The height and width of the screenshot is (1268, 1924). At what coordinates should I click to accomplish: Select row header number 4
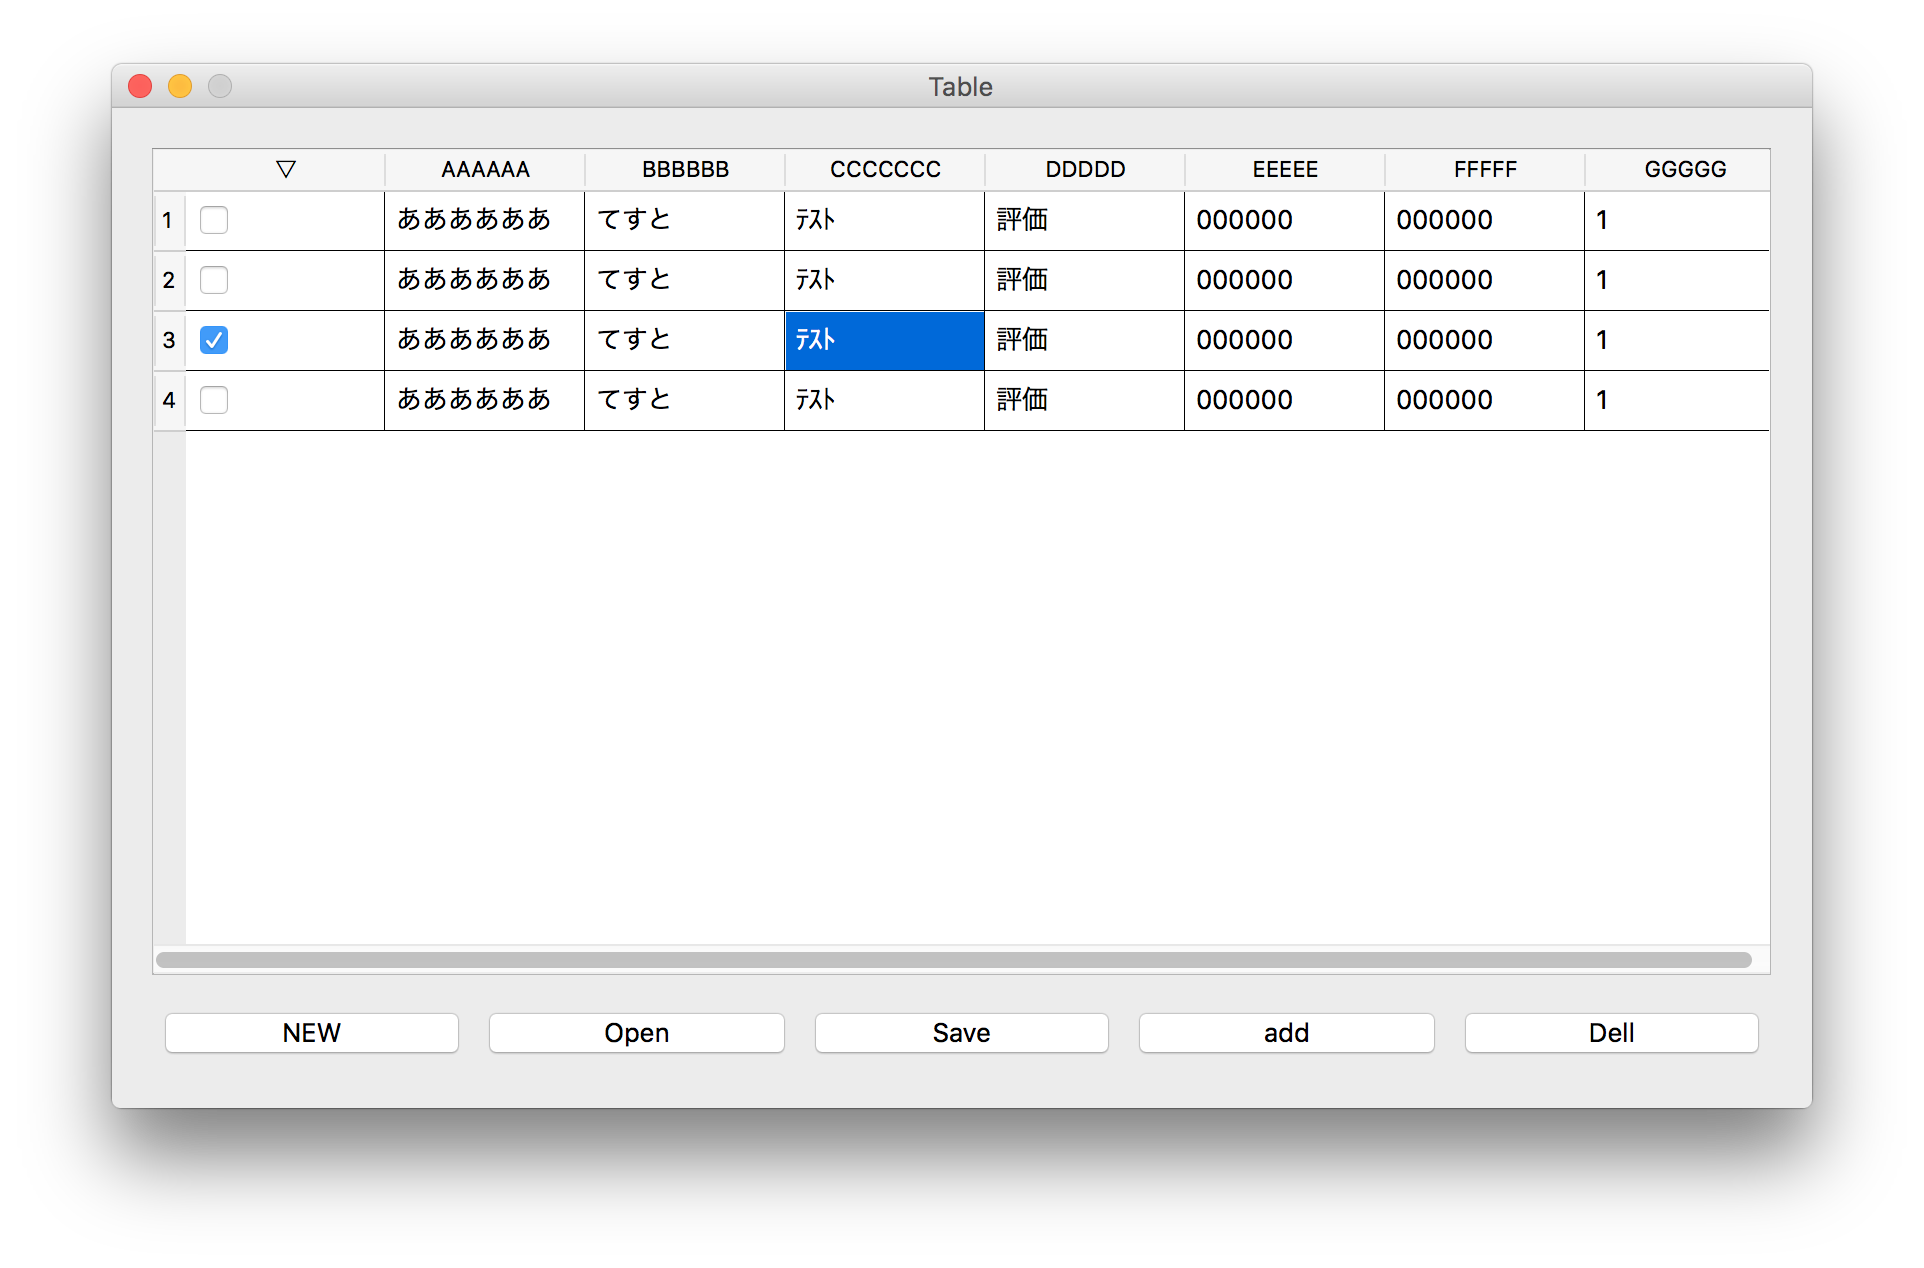[169, 400]
